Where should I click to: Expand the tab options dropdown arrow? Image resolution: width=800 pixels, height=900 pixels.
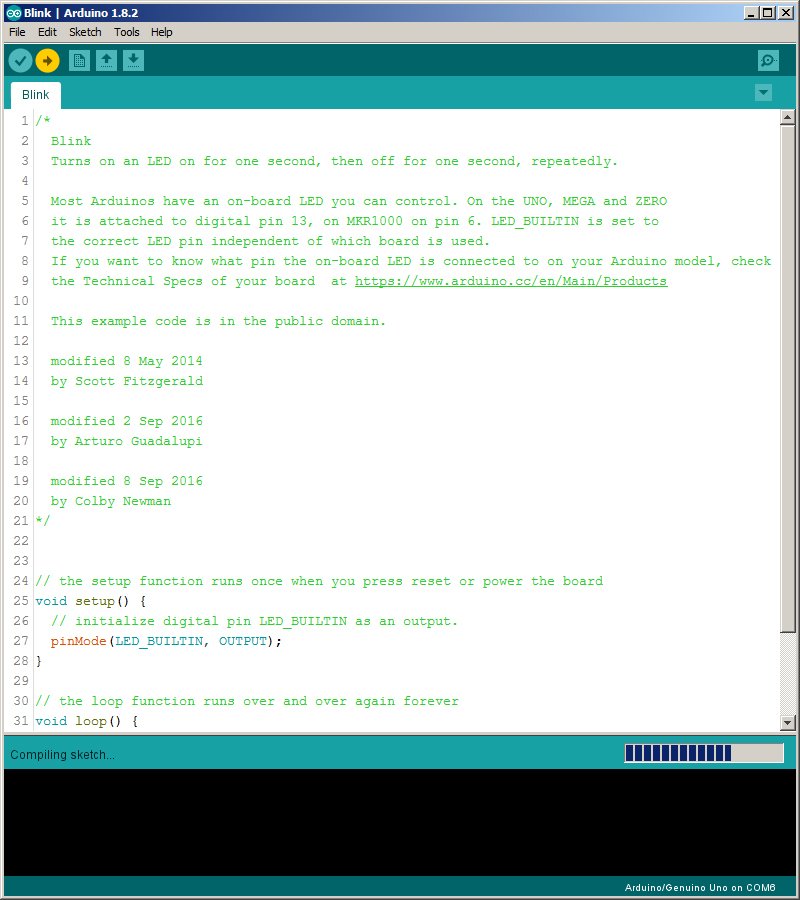click(764, 93)
